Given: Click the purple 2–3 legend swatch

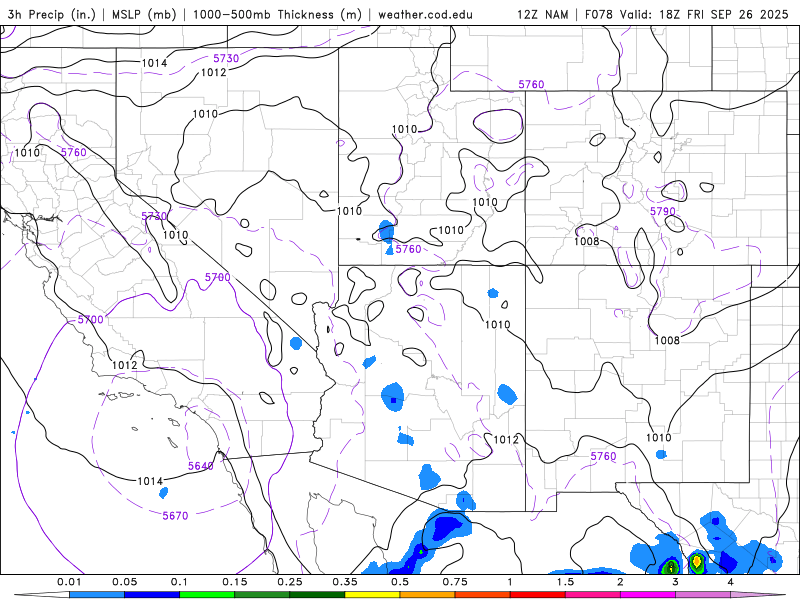Looking at the screenshot, I should [648, 595].
